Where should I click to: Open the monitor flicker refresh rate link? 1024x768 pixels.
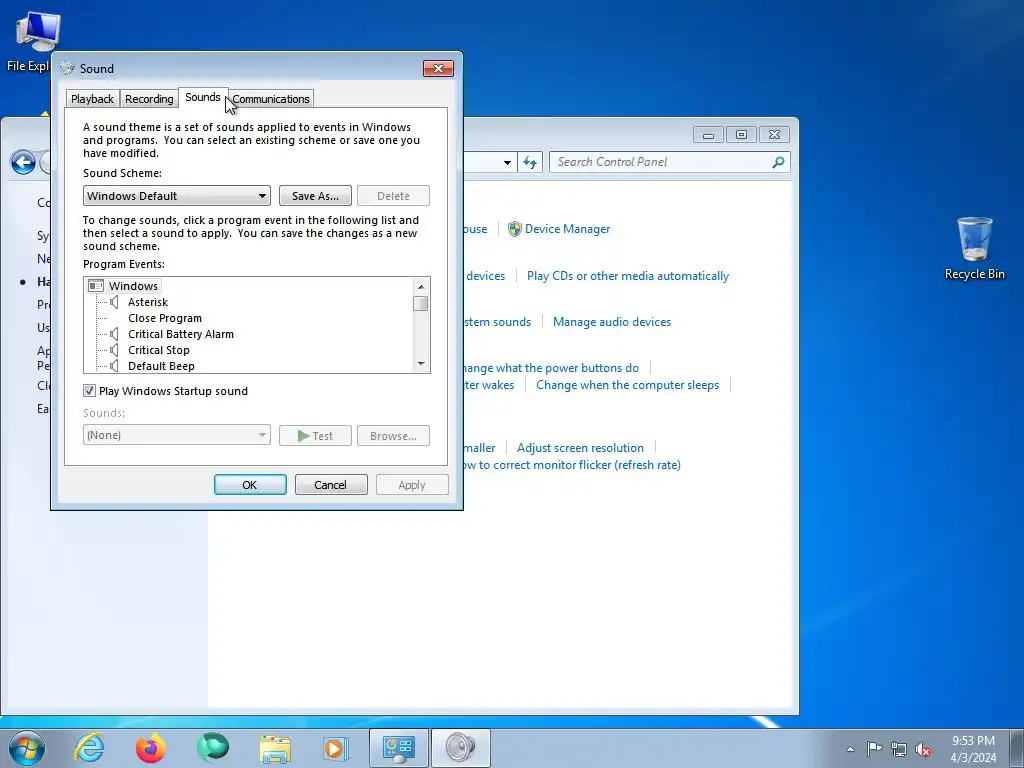pos(571,465)
